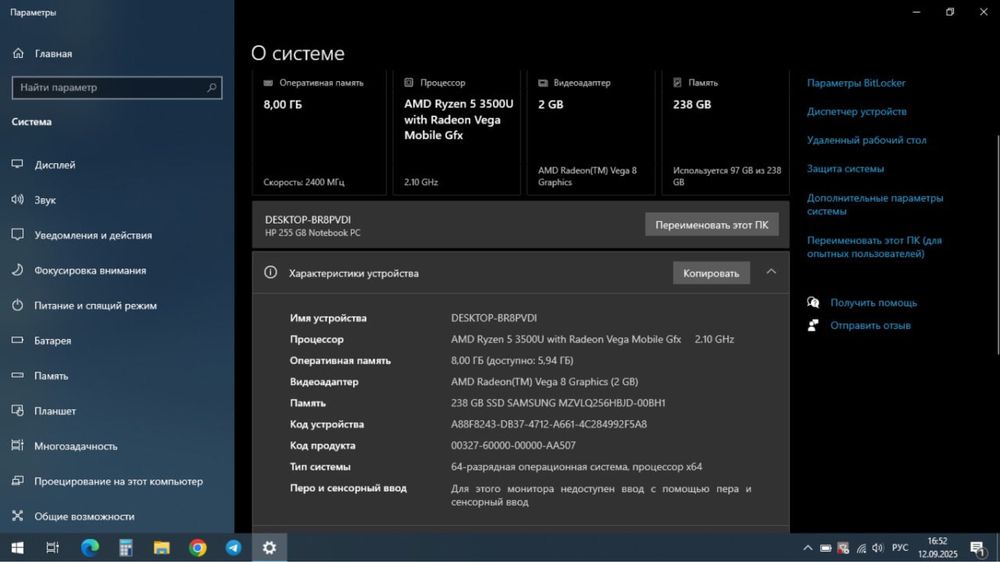1000x562 pixels.
Task: Click the Видеоадаптер card icon
Action: coord(543,83)
